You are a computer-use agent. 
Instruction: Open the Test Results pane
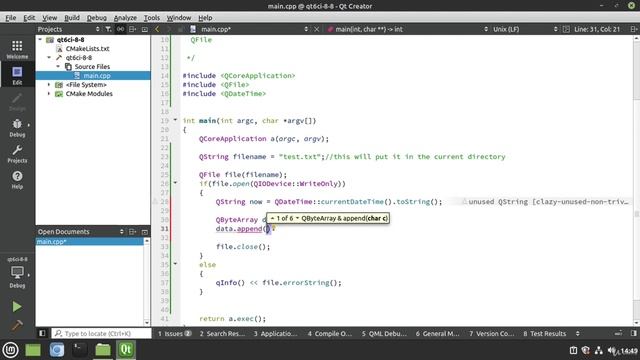pos(545,333)
